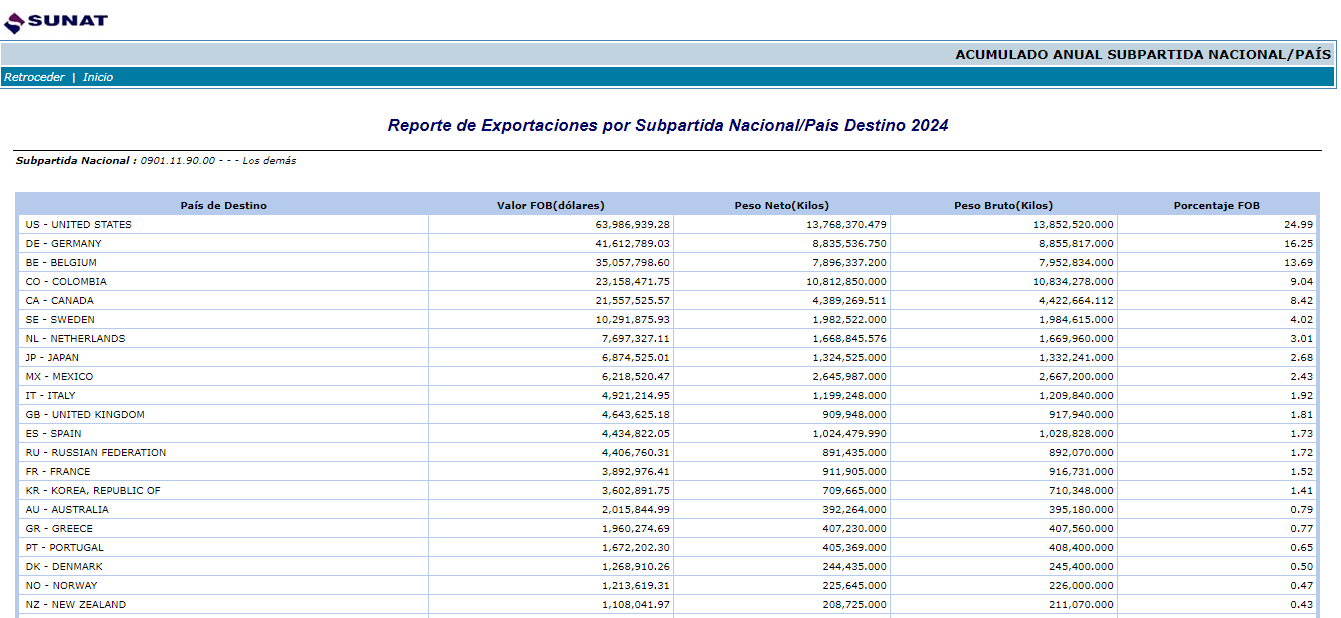1341x618 pixels.
Task: Click gross weight 13,852,520.000
Action: click(x=1074, y=225)
